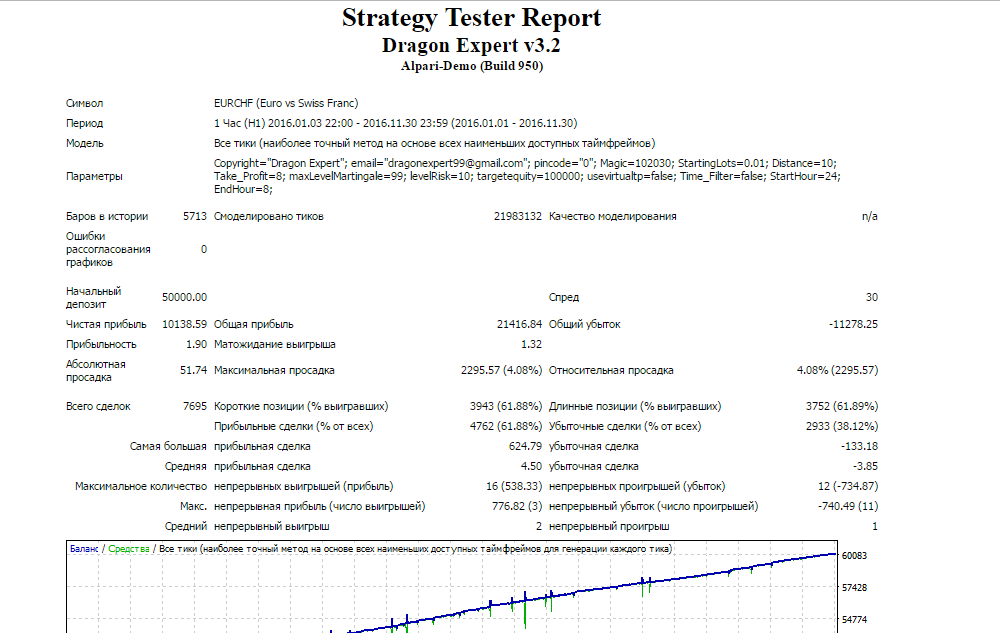Click the 'Параметры' row label
The image size is (1000, 633).
coord(94,177)
